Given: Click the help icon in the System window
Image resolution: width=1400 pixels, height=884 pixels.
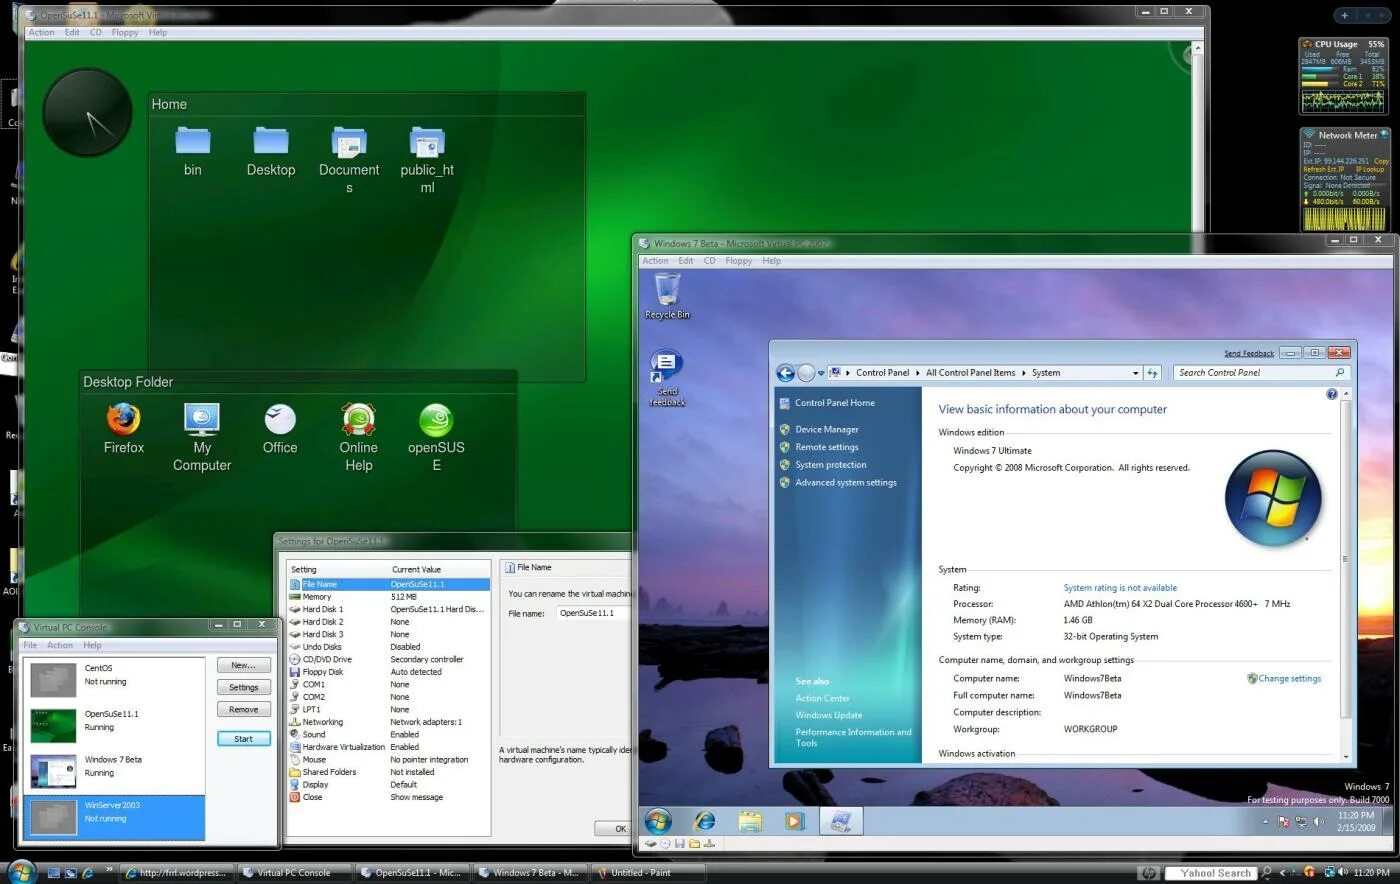Looking at the screenshot, I should [1332, 395].
